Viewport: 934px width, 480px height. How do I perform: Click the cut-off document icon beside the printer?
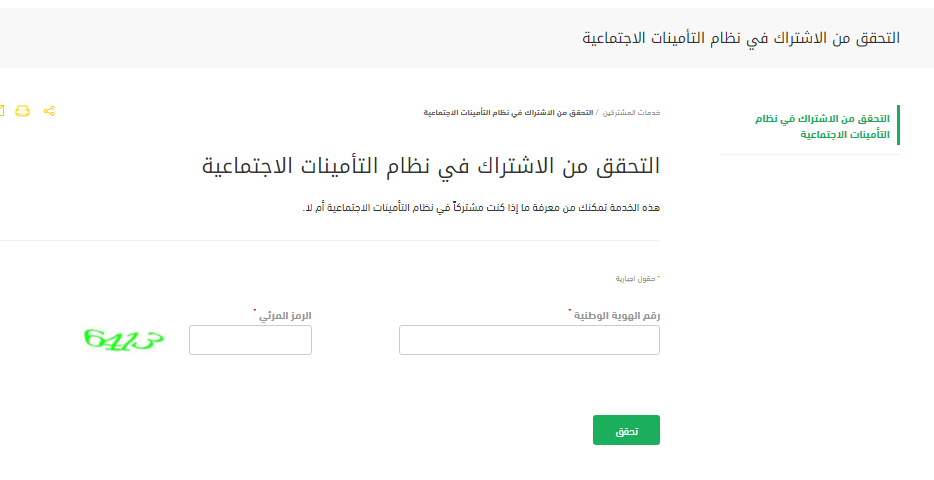(2, 111)
